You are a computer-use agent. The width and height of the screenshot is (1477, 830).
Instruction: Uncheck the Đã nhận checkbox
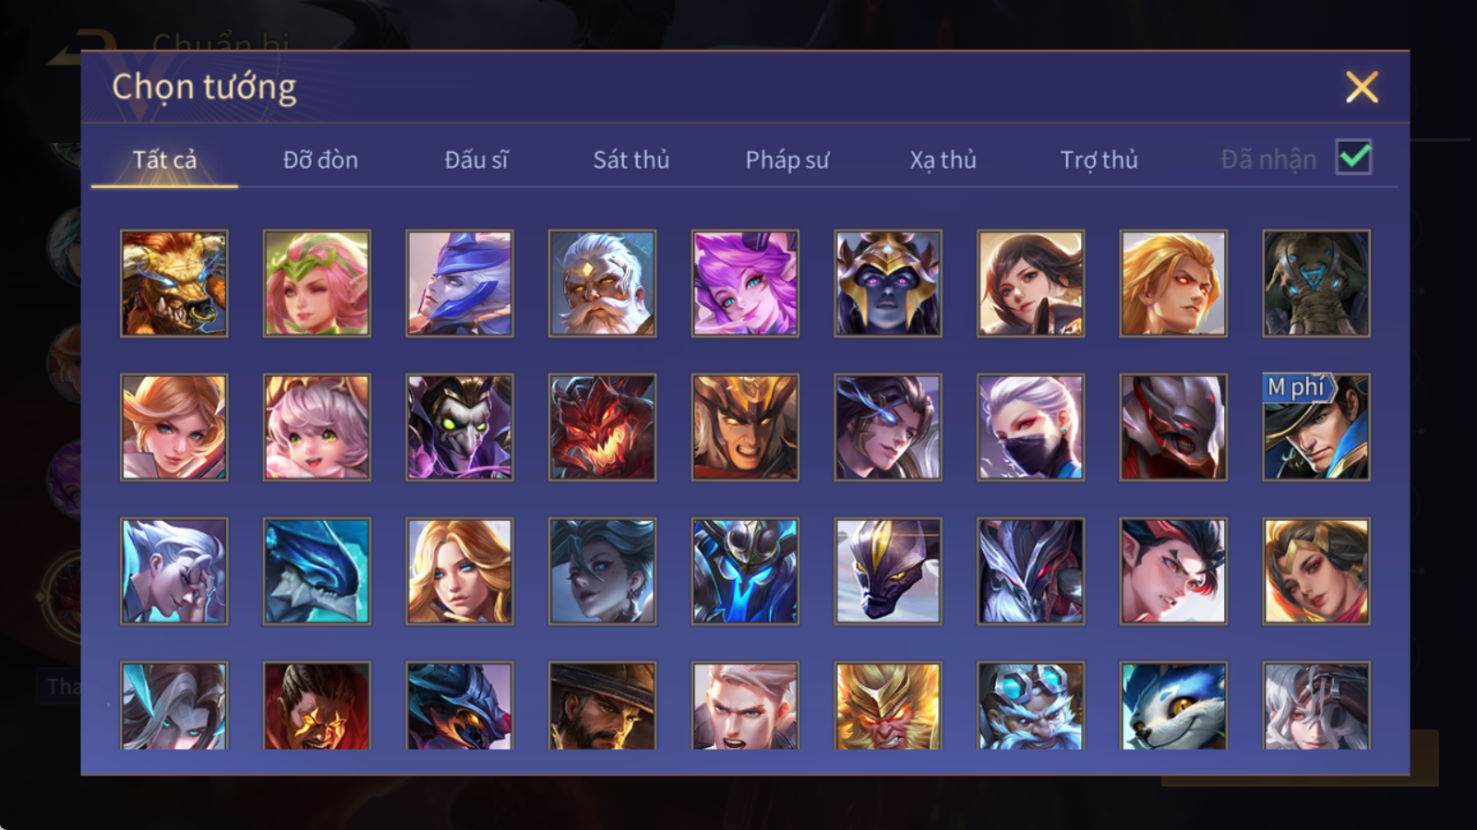tap(1354, 158)
